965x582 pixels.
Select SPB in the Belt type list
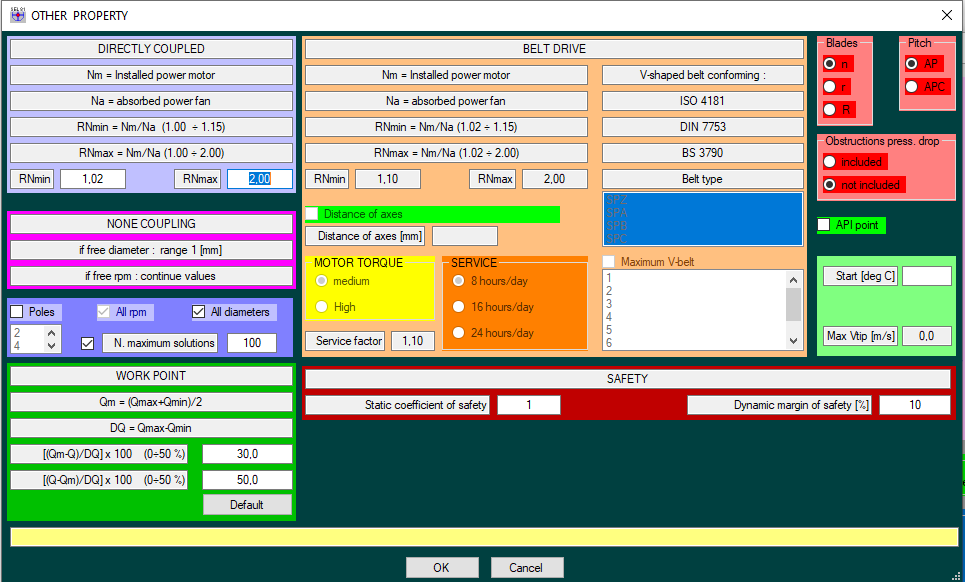tap(617, 226)
